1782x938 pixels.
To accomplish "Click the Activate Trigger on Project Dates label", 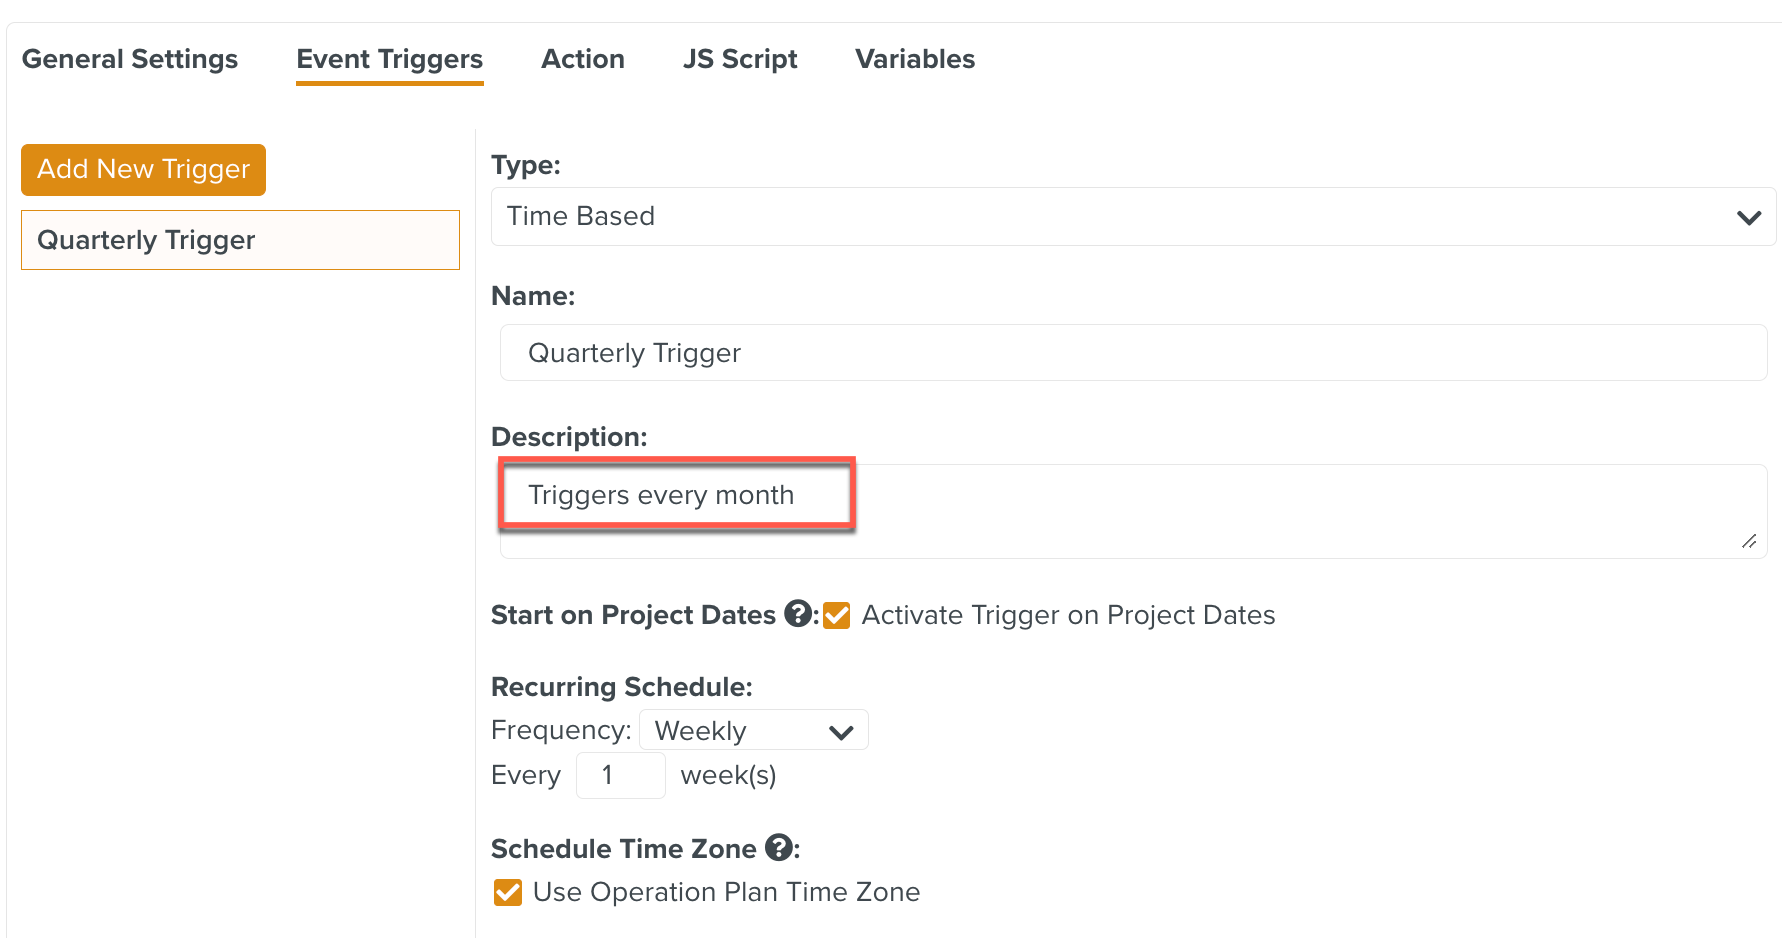I will [1068, 615].
